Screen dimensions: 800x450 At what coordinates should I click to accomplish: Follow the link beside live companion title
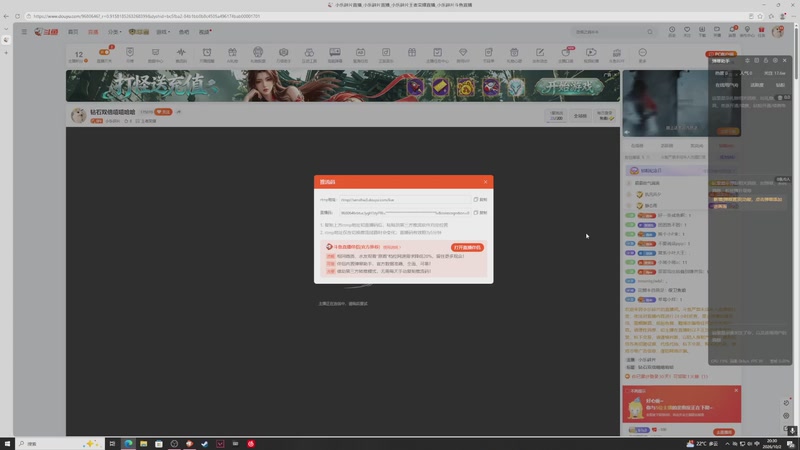click(x=391, y=247)
